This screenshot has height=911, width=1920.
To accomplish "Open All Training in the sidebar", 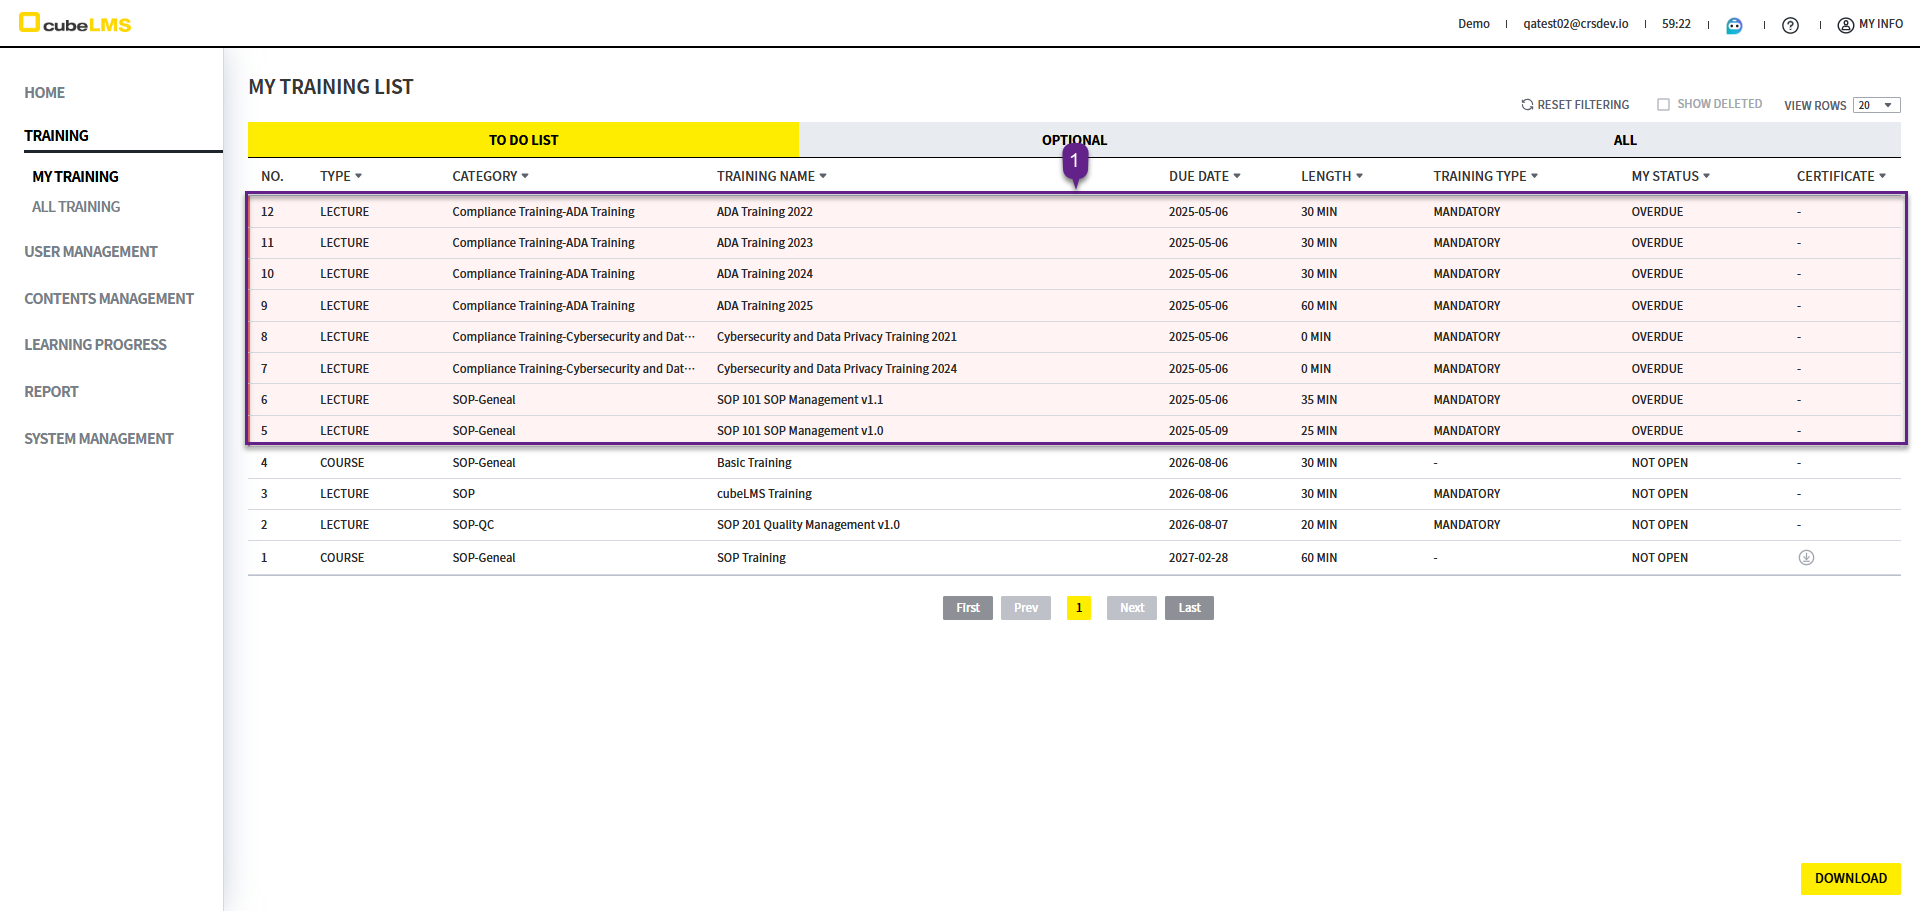I will pos(76,207).
